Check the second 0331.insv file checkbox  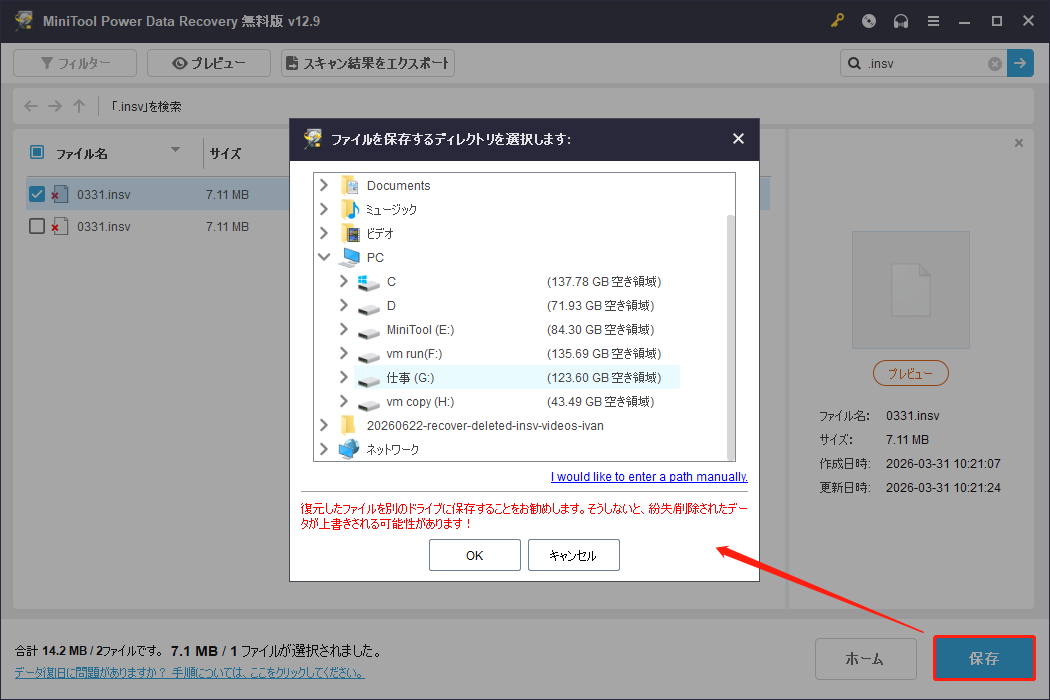point(37,226)
